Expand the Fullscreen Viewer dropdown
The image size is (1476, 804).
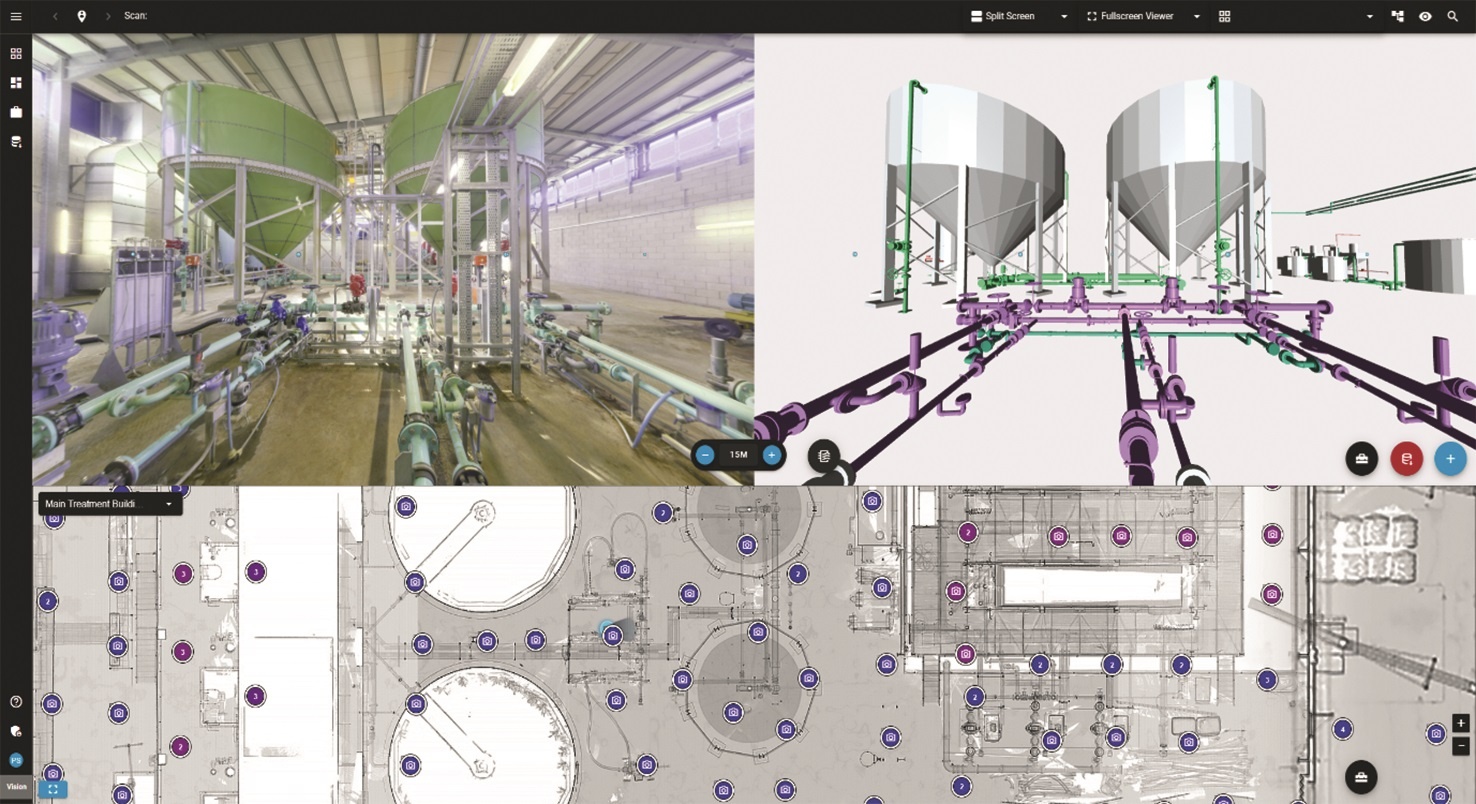click(1196, 16)
